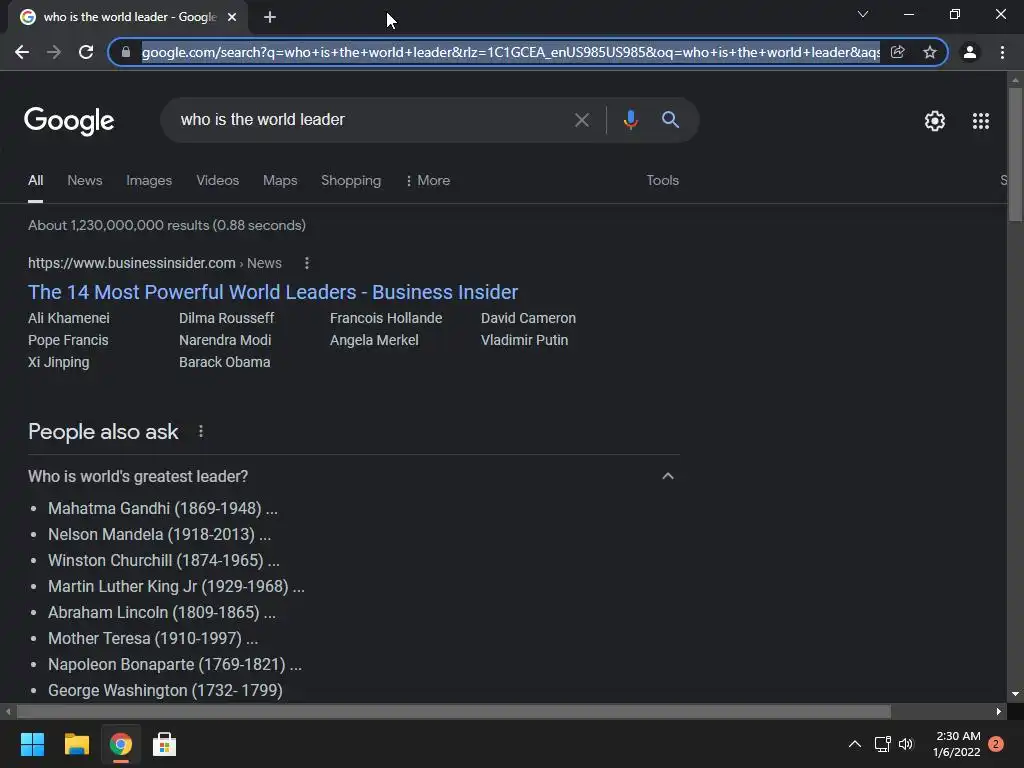Open the network status tray icon
Viewport: 1024px width, 768px height.
(882, 744)
